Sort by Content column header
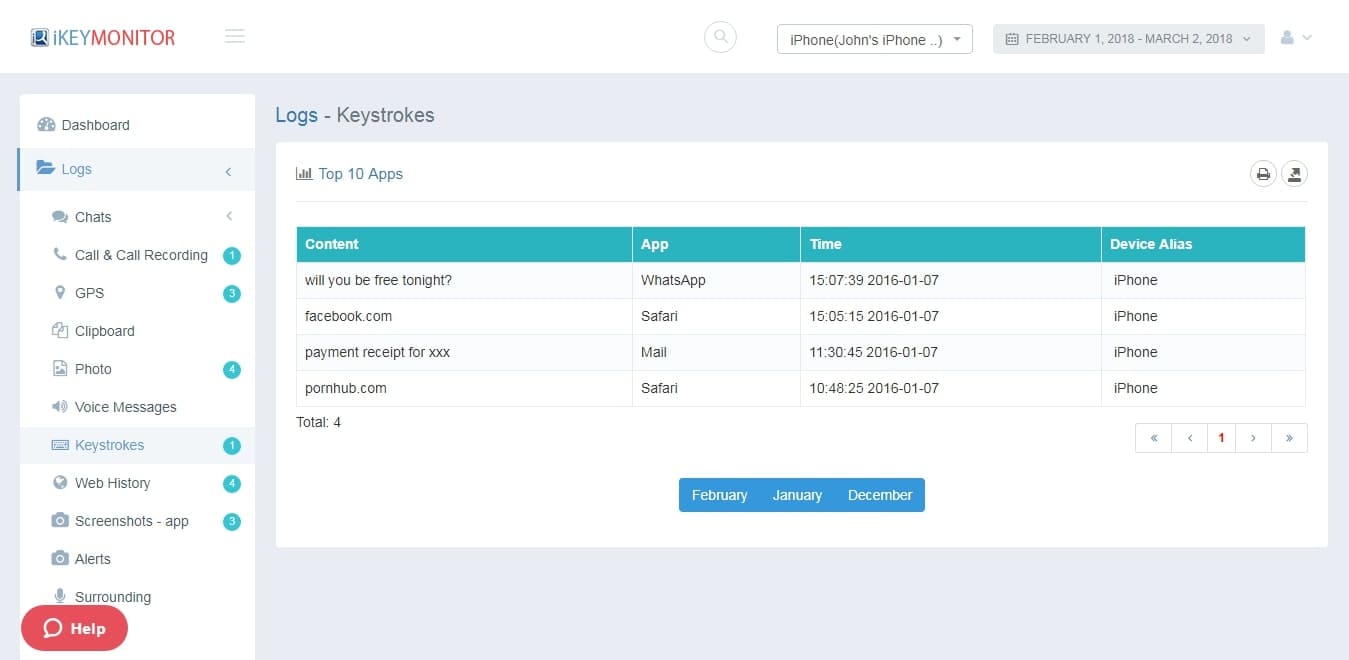1349x660 pixels. [x=464, y=244]
